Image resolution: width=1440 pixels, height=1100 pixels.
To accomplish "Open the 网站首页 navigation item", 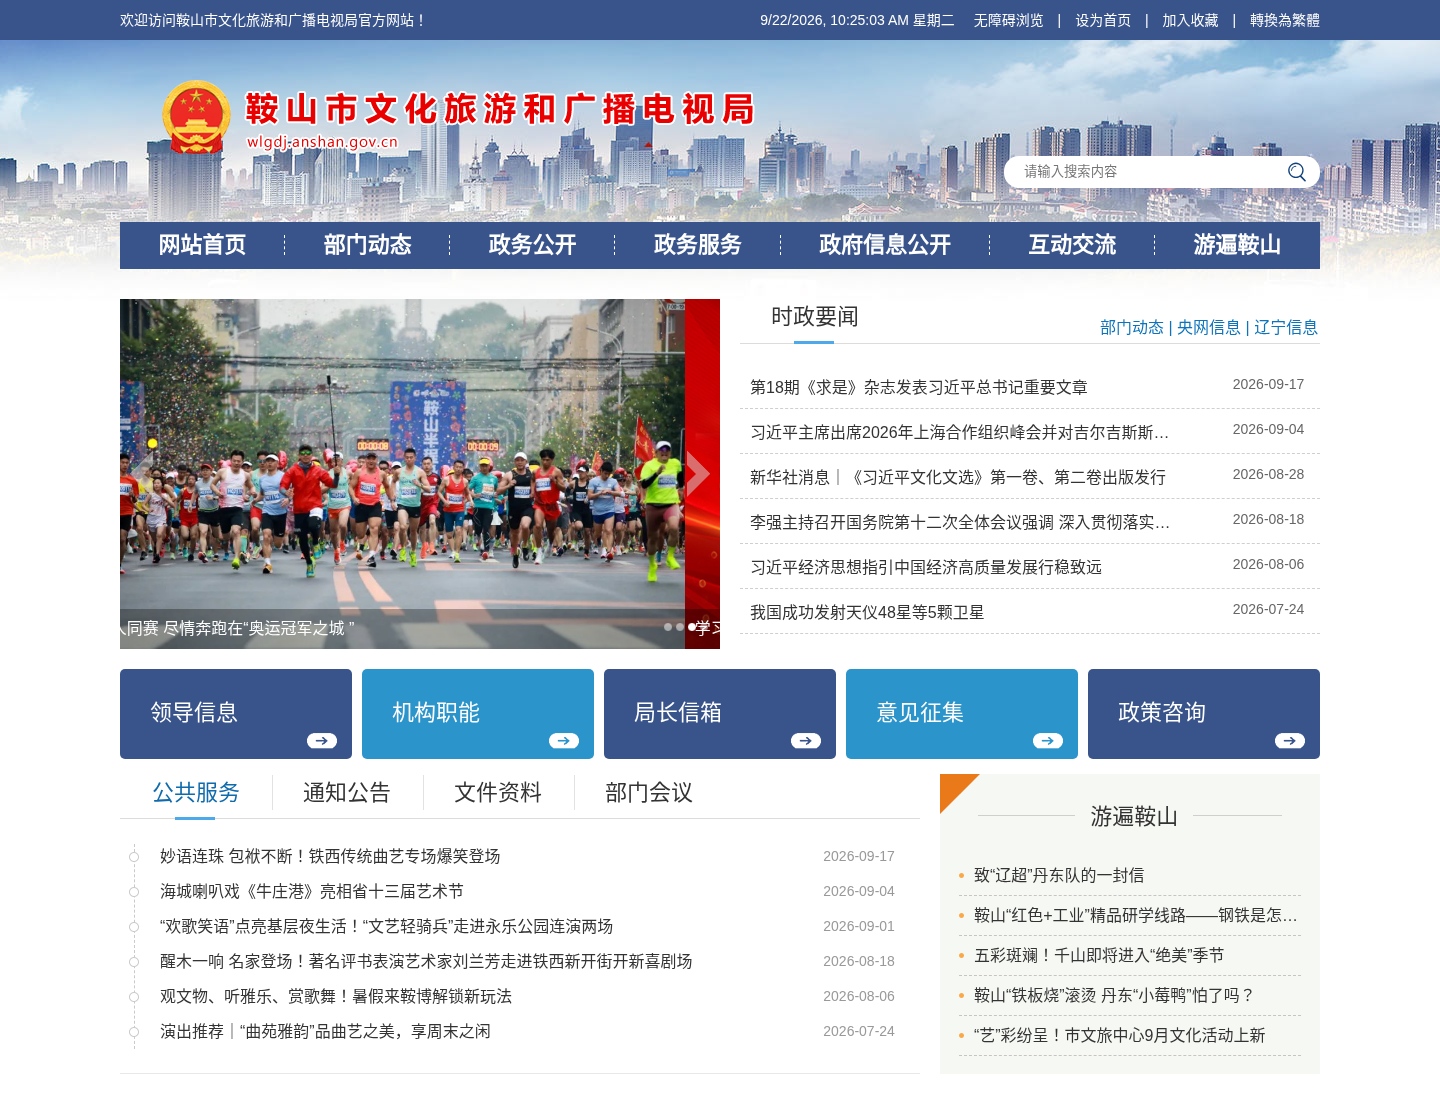I will pos(202,245).
